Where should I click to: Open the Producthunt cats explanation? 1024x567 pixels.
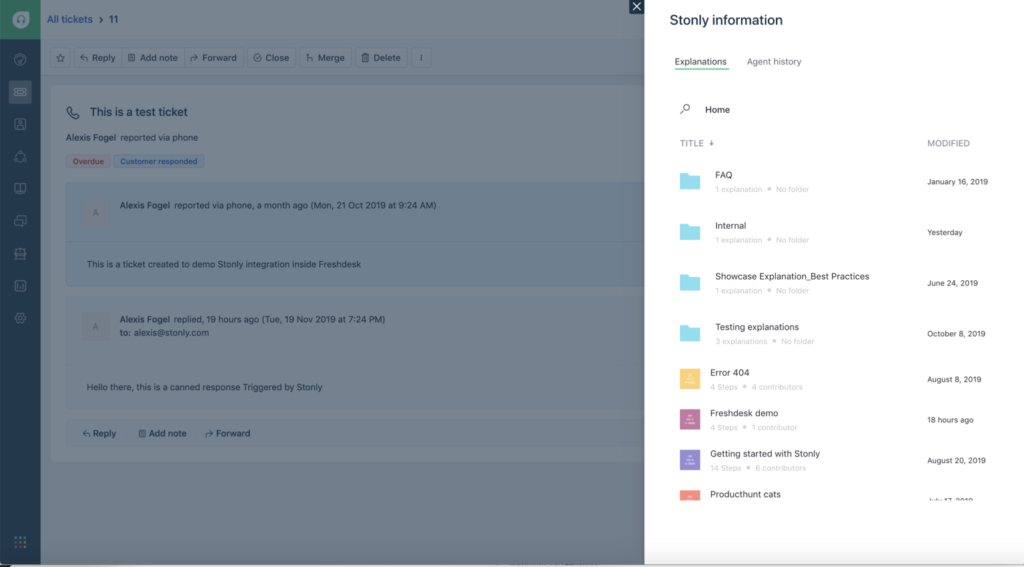[x=745, y=494]
